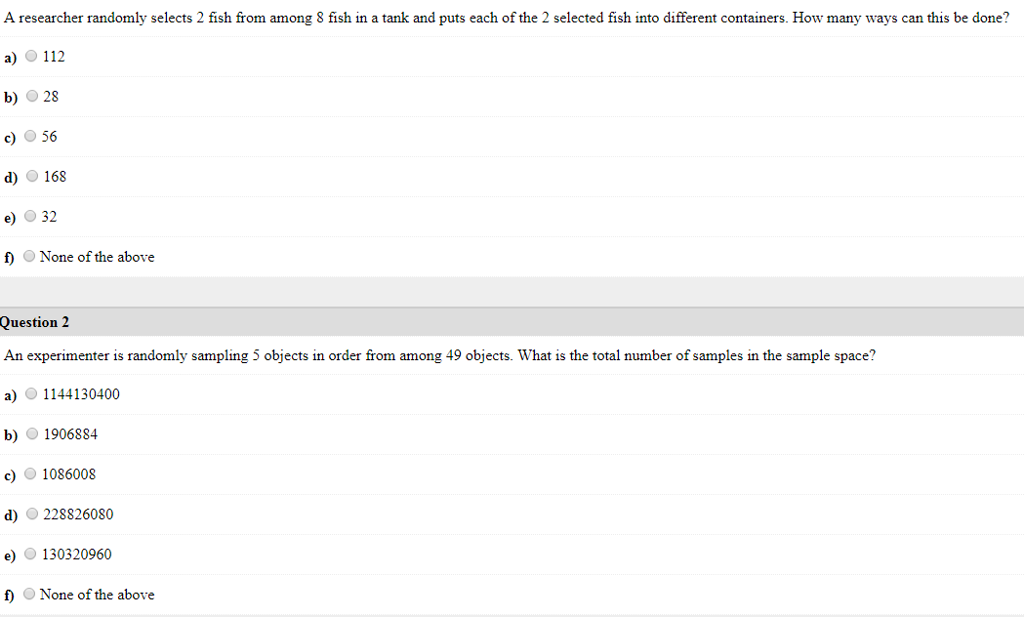
Task: Select None of the above for Question 2
Action: tap(29, 594)
